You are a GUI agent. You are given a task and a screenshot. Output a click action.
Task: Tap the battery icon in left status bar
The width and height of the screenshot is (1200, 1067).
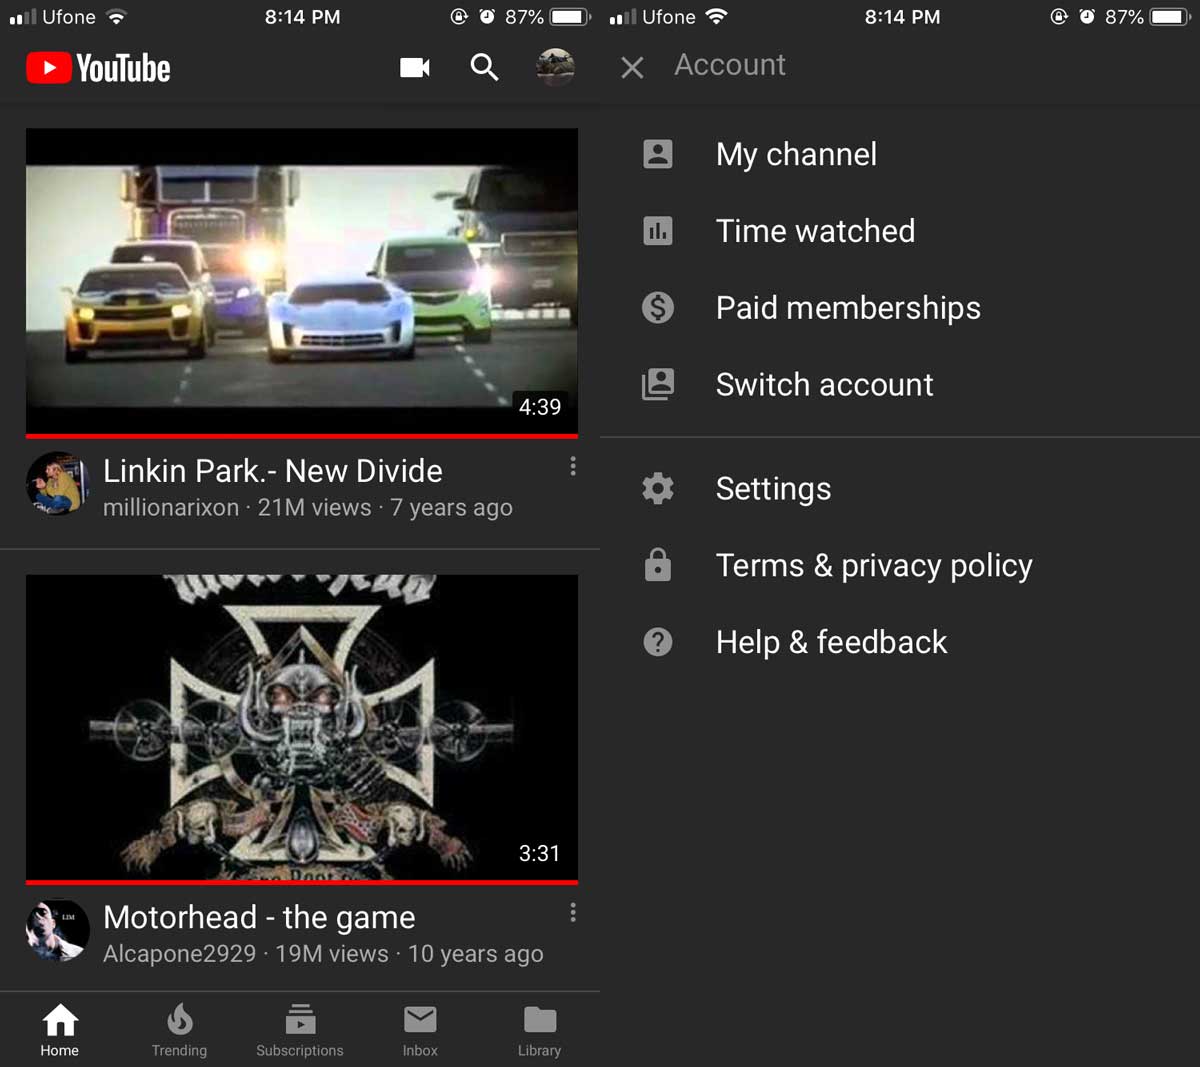tap(570, 17)
